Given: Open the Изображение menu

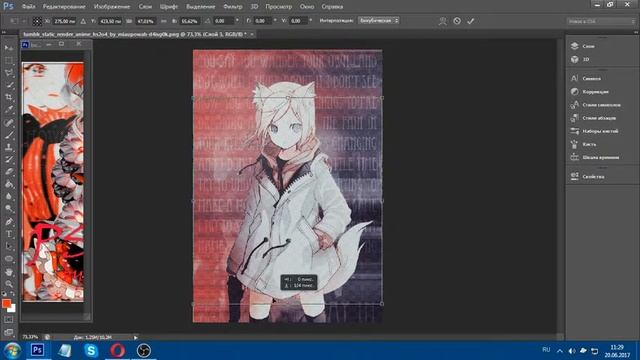Looking at the screenshot, I should click(x=112, y=7).
